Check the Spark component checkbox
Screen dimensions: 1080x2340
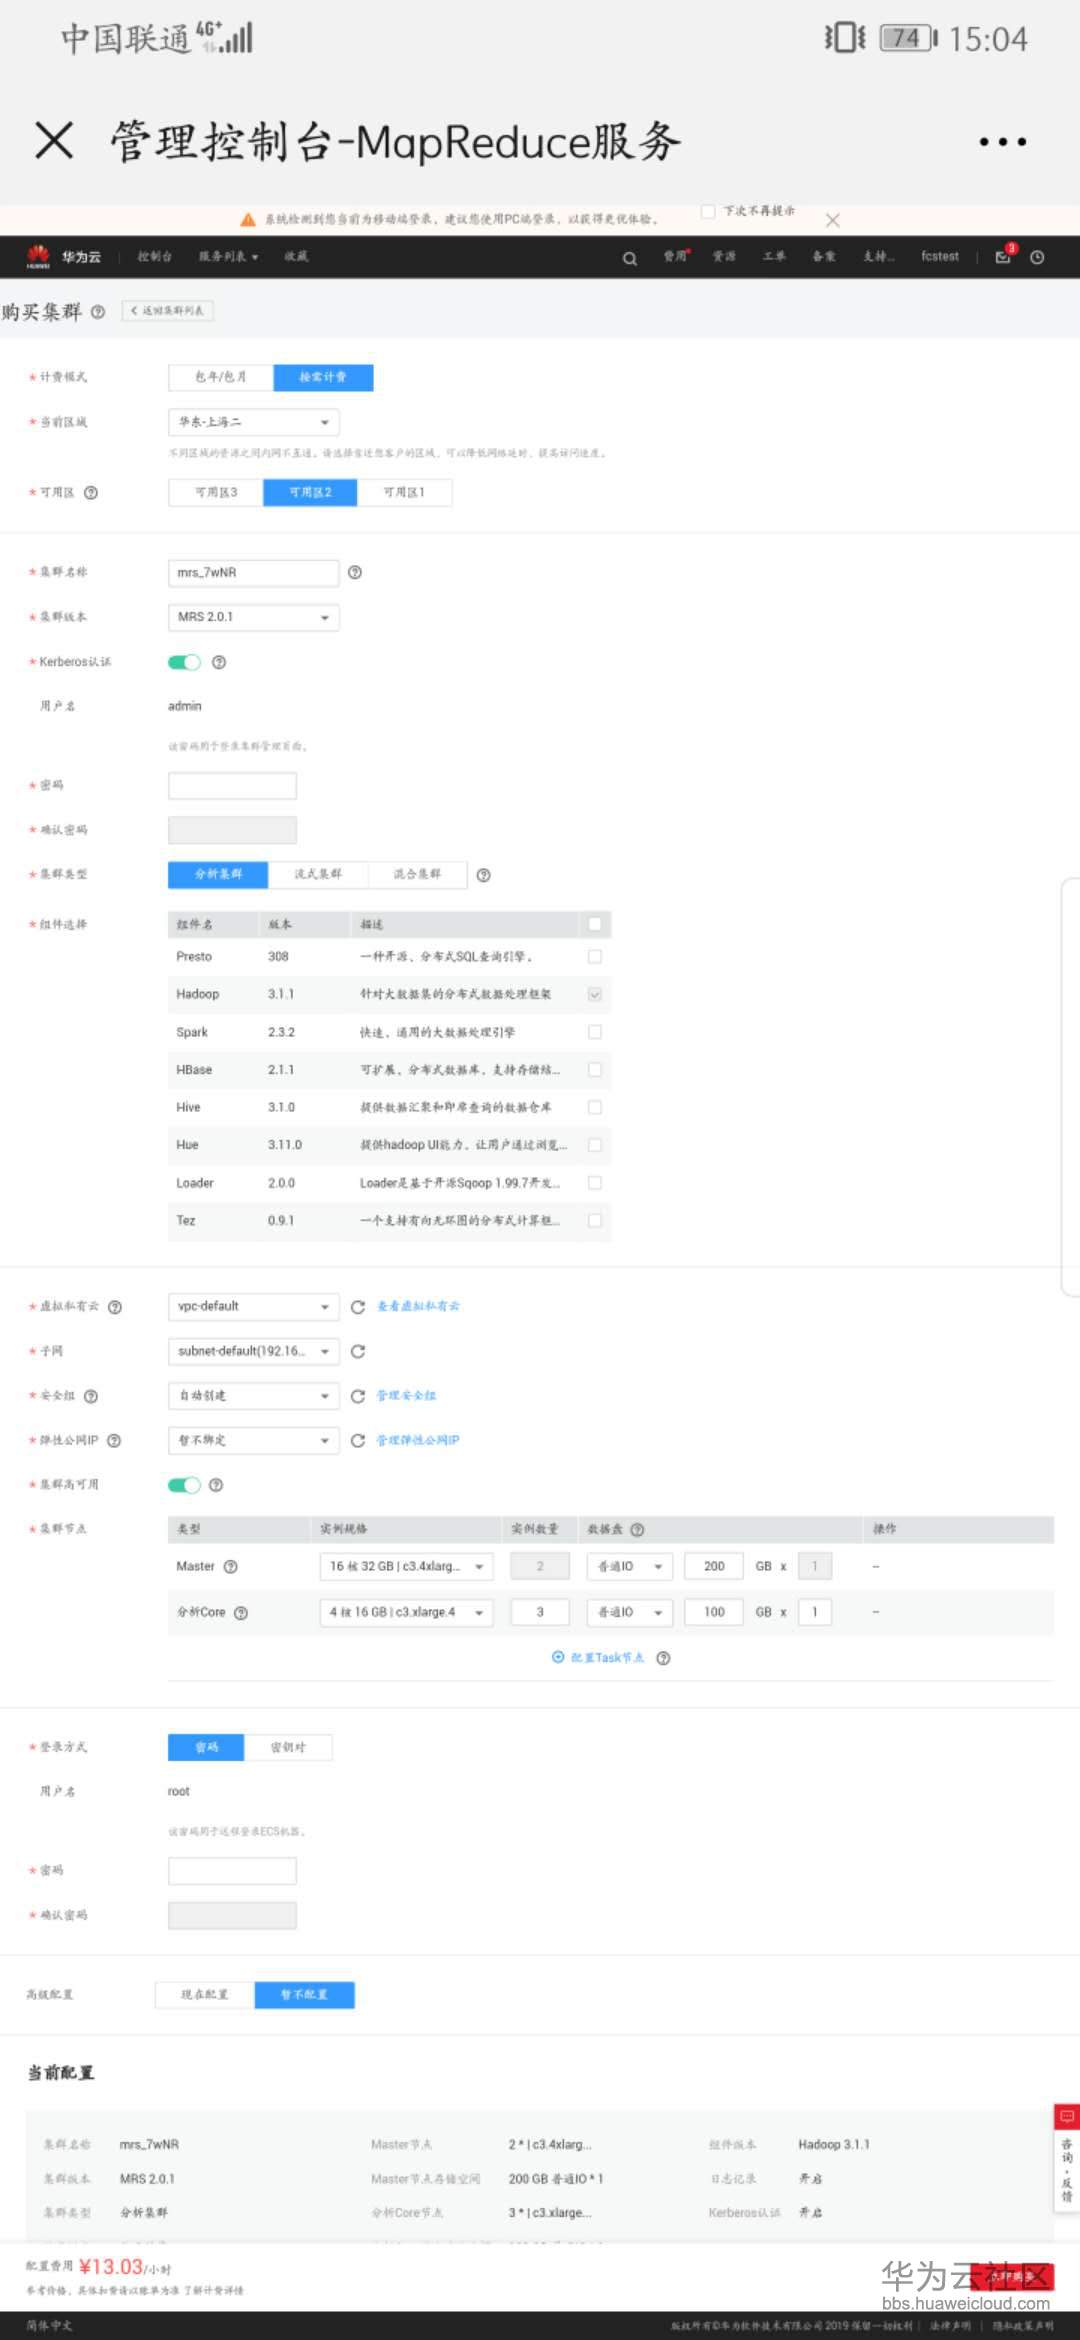pos(595,1032)
